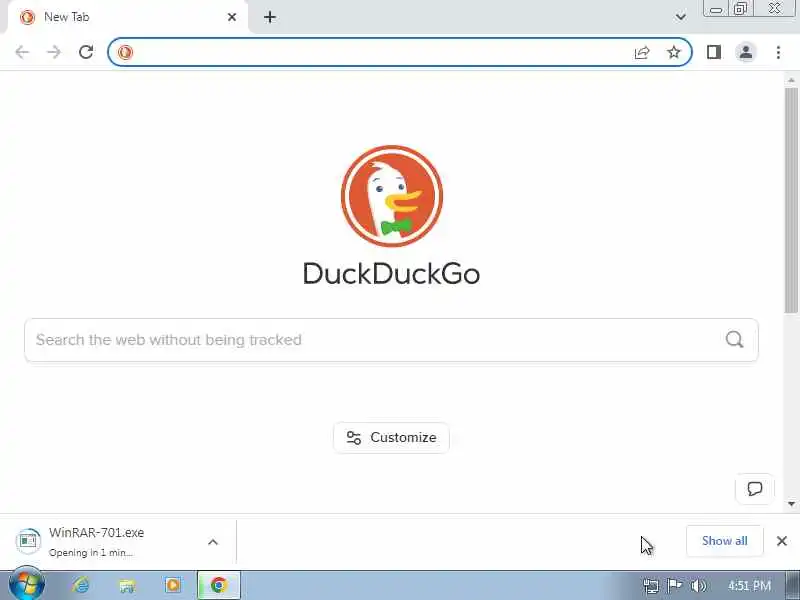Click the DuckDuckGo icon in address bar

125,52
